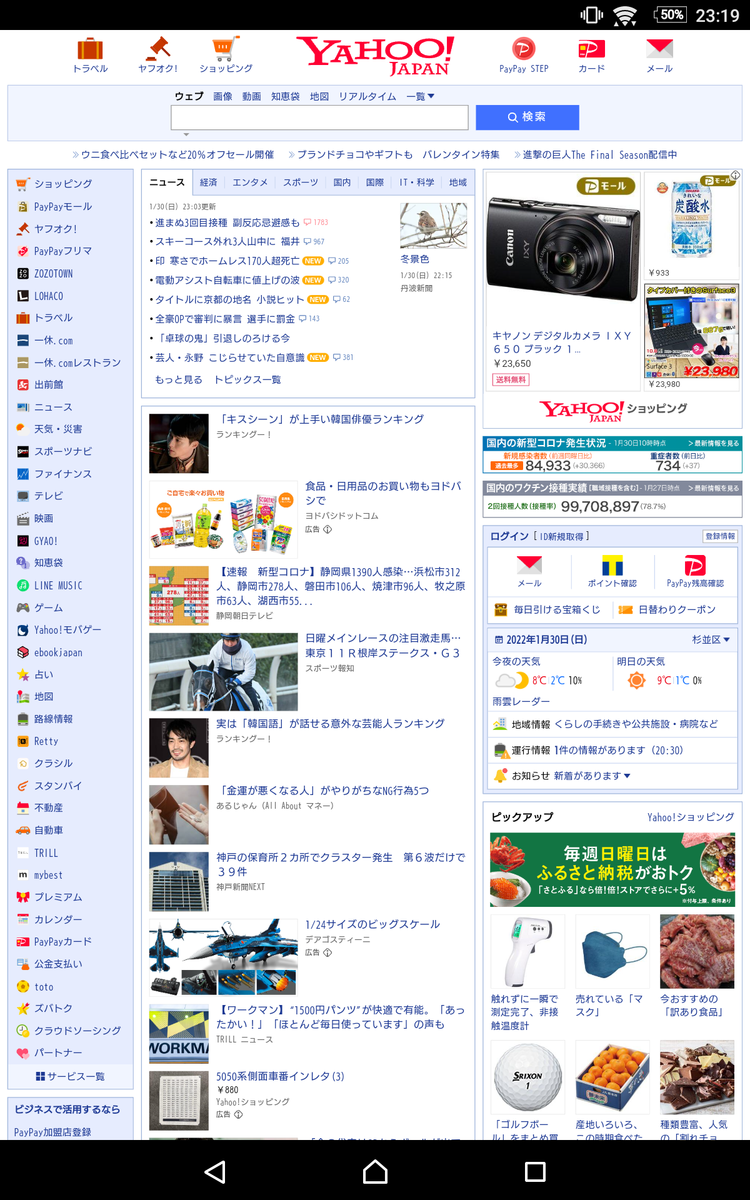Image resolution: width=750 pixels, height=1200 pixels.
Task: Open the ふるさと納税 Sunday banner
Action: (x=612, y=870)
